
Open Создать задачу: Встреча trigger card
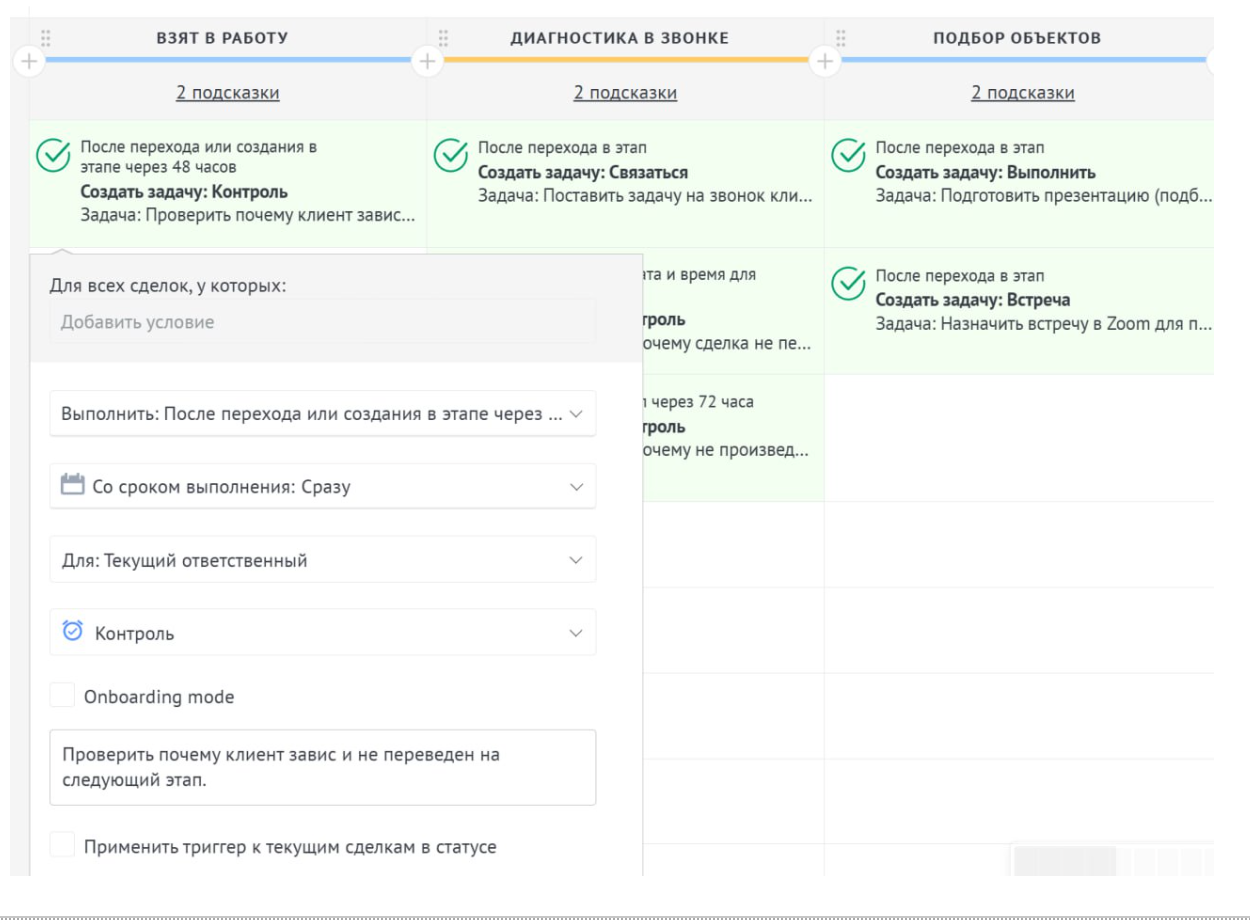(1019, 311)
